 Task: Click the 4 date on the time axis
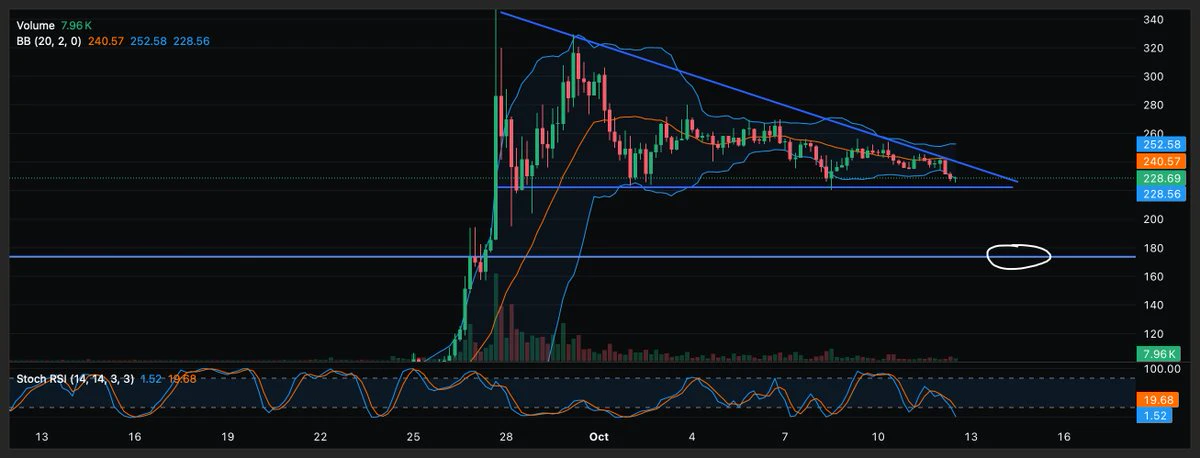[x=692, y=437]
